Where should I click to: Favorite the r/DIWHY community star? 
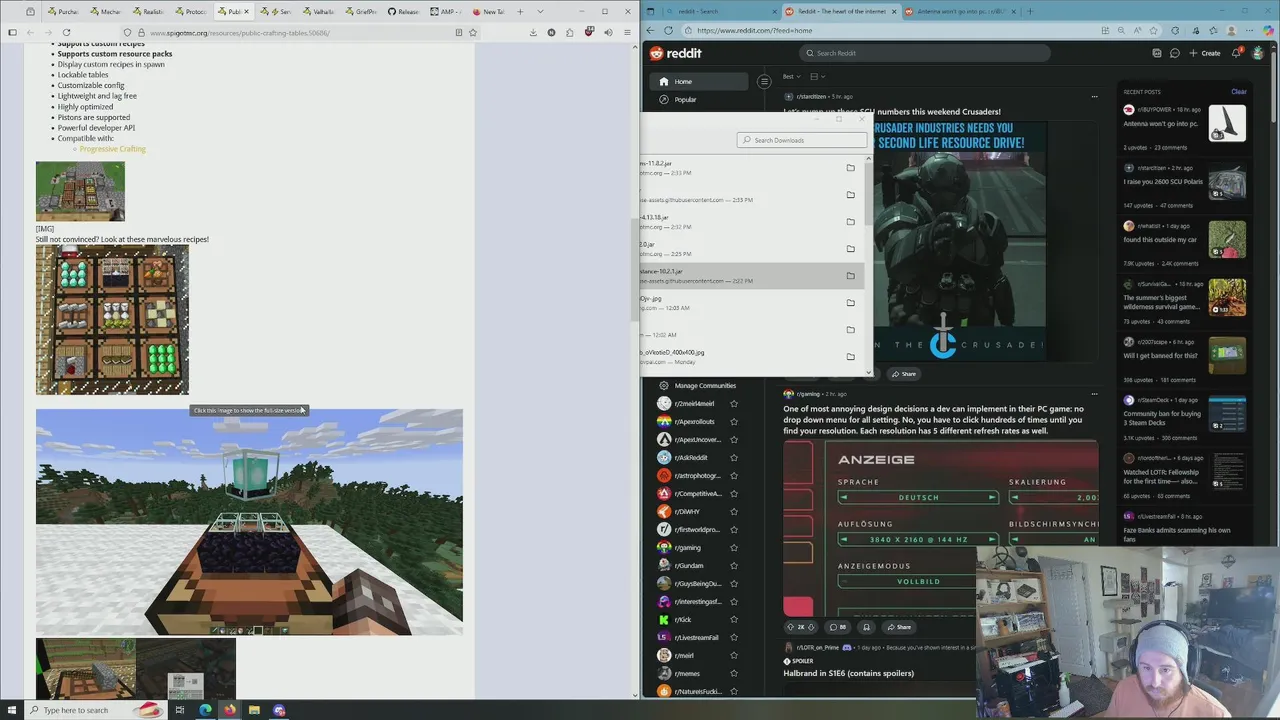734,512
